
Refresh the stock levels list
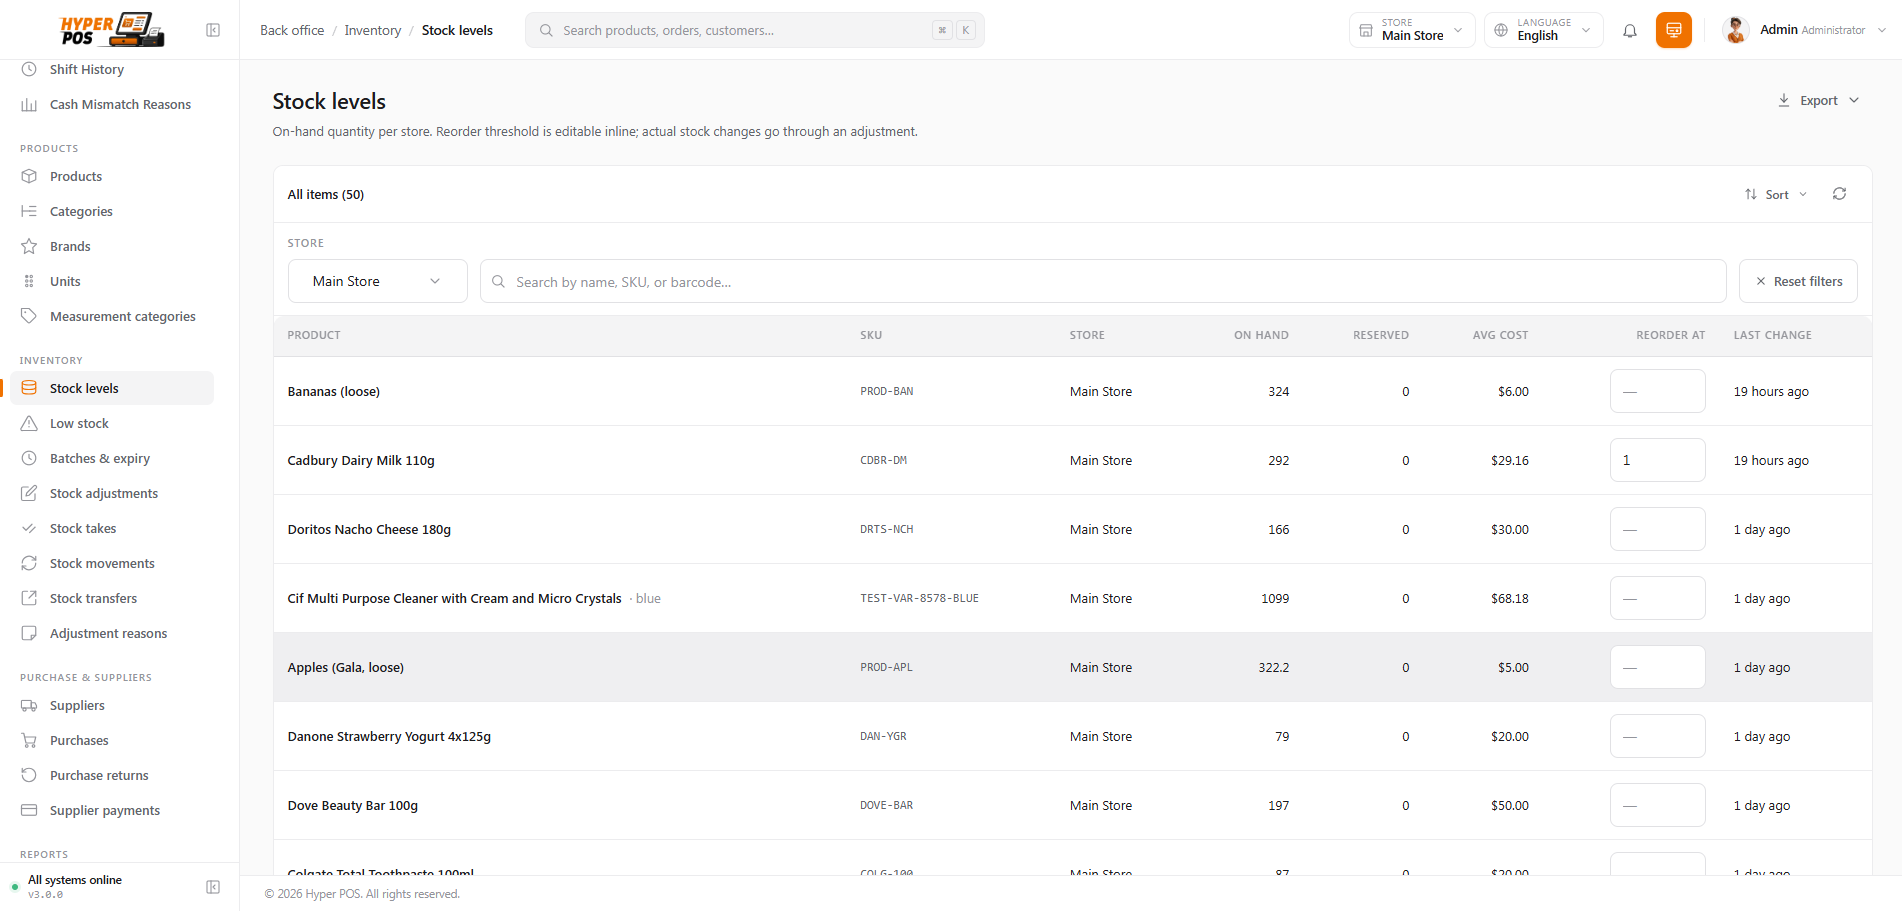pyautogui.click(x=1839, y=194)
